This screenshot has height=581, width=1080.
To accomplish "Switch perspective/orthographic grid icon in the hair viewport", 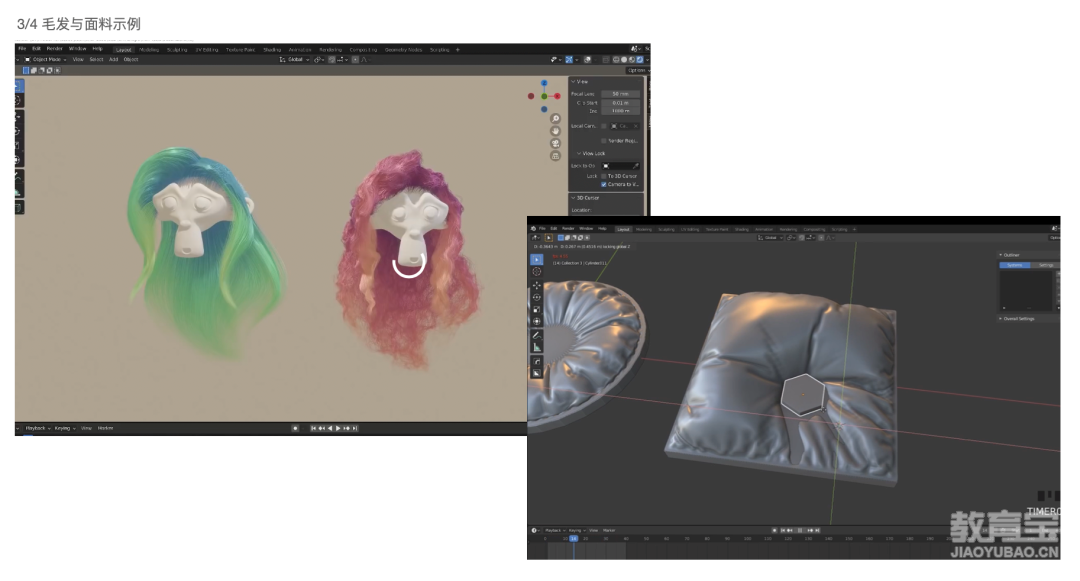I will [555, 156].
